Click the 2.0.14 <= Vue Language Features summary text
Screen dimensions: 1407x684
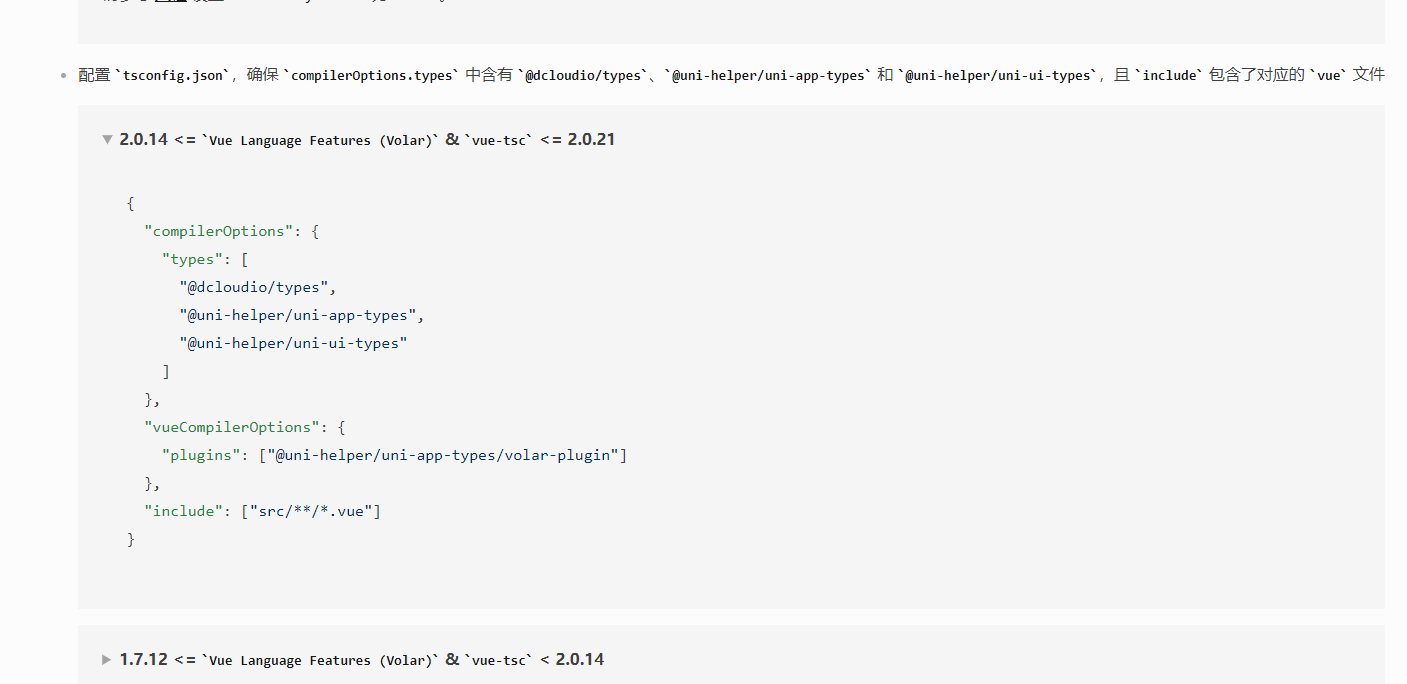click(366, 140)
